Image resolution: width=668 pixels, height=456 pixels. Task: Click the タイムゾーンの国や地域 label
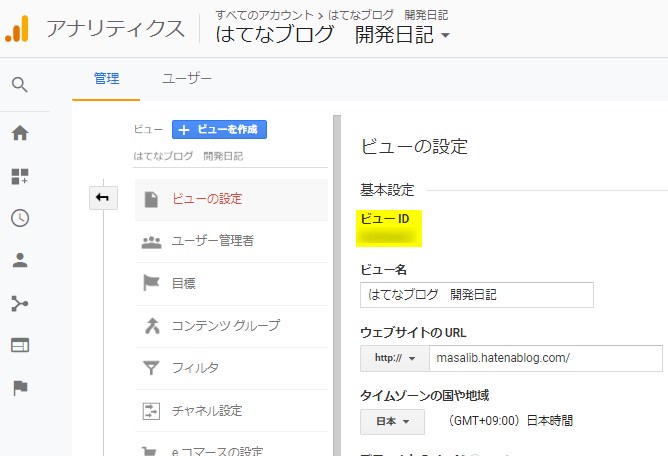[425, 396]
